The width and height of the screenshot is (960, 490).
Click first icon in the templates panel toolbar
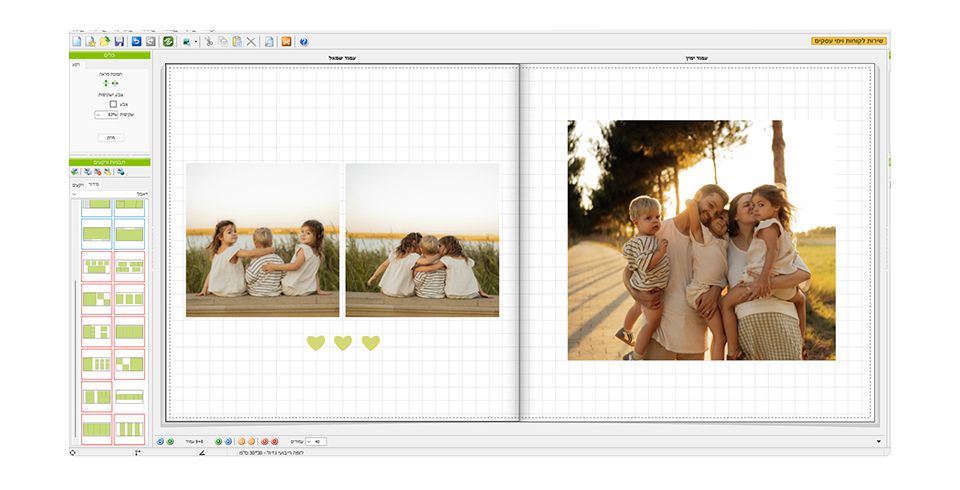click(75, 172)
